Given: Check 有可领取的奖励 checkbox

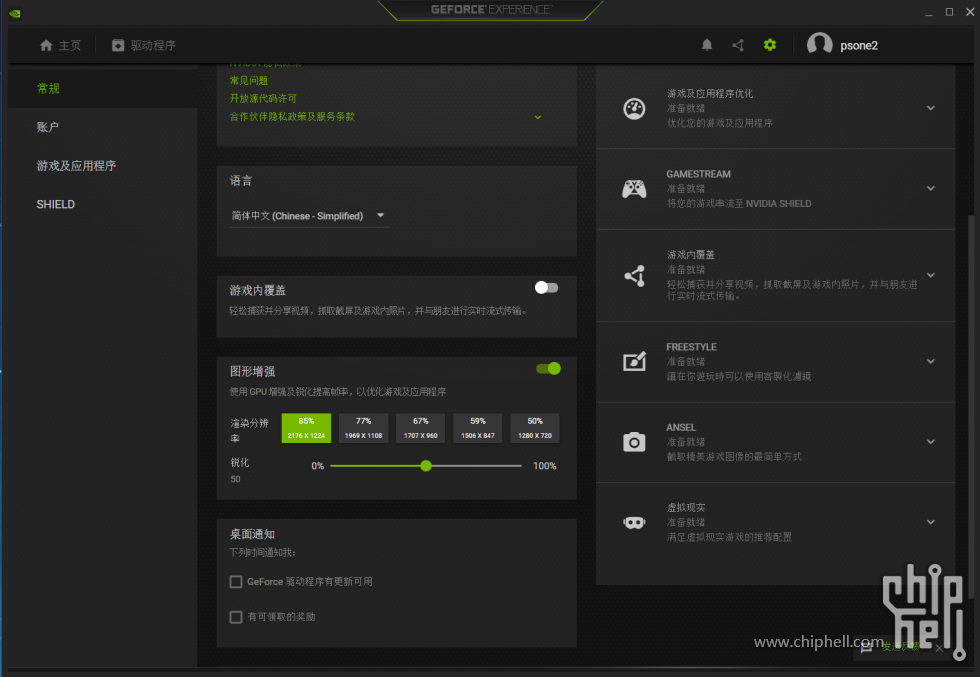Looking at the screenshot, I should pos(236,617).
